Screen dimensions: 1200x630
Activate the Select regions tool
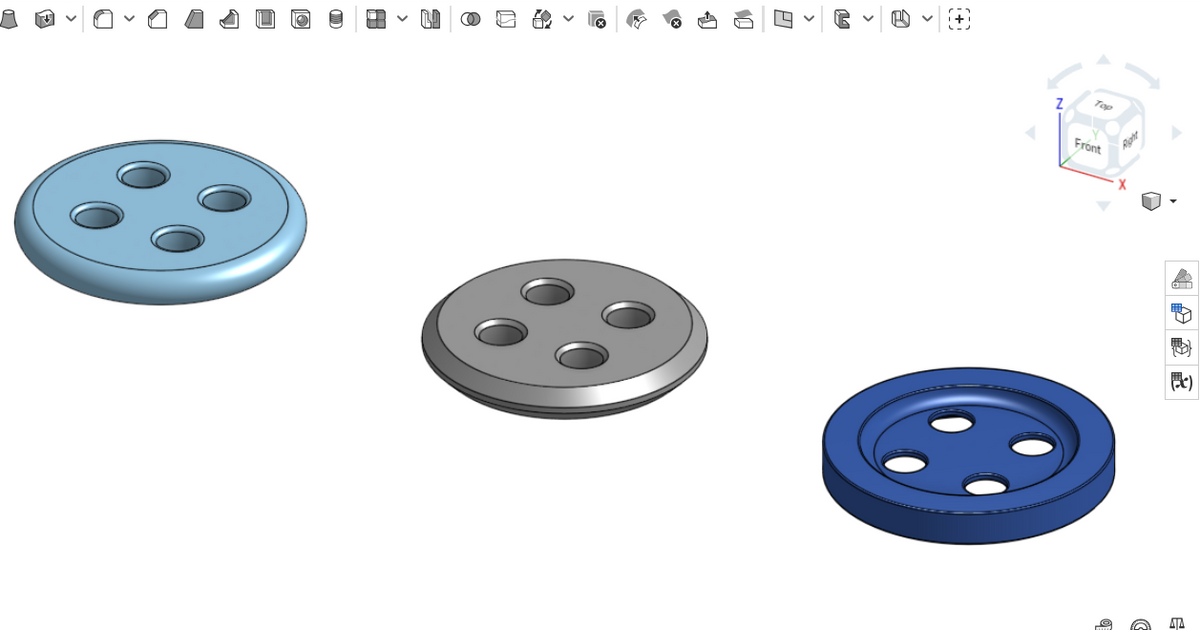point(959,18)
